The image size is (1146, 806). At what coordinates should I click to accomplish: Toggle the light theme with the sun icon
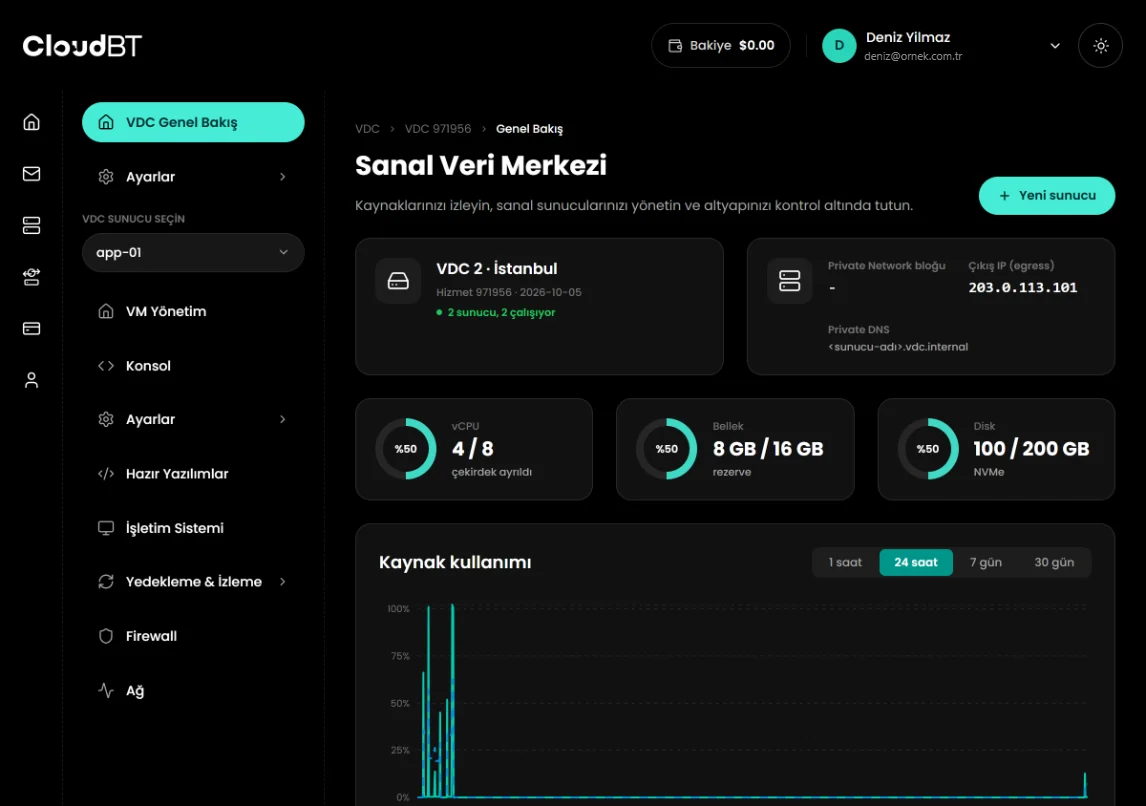1100,45
